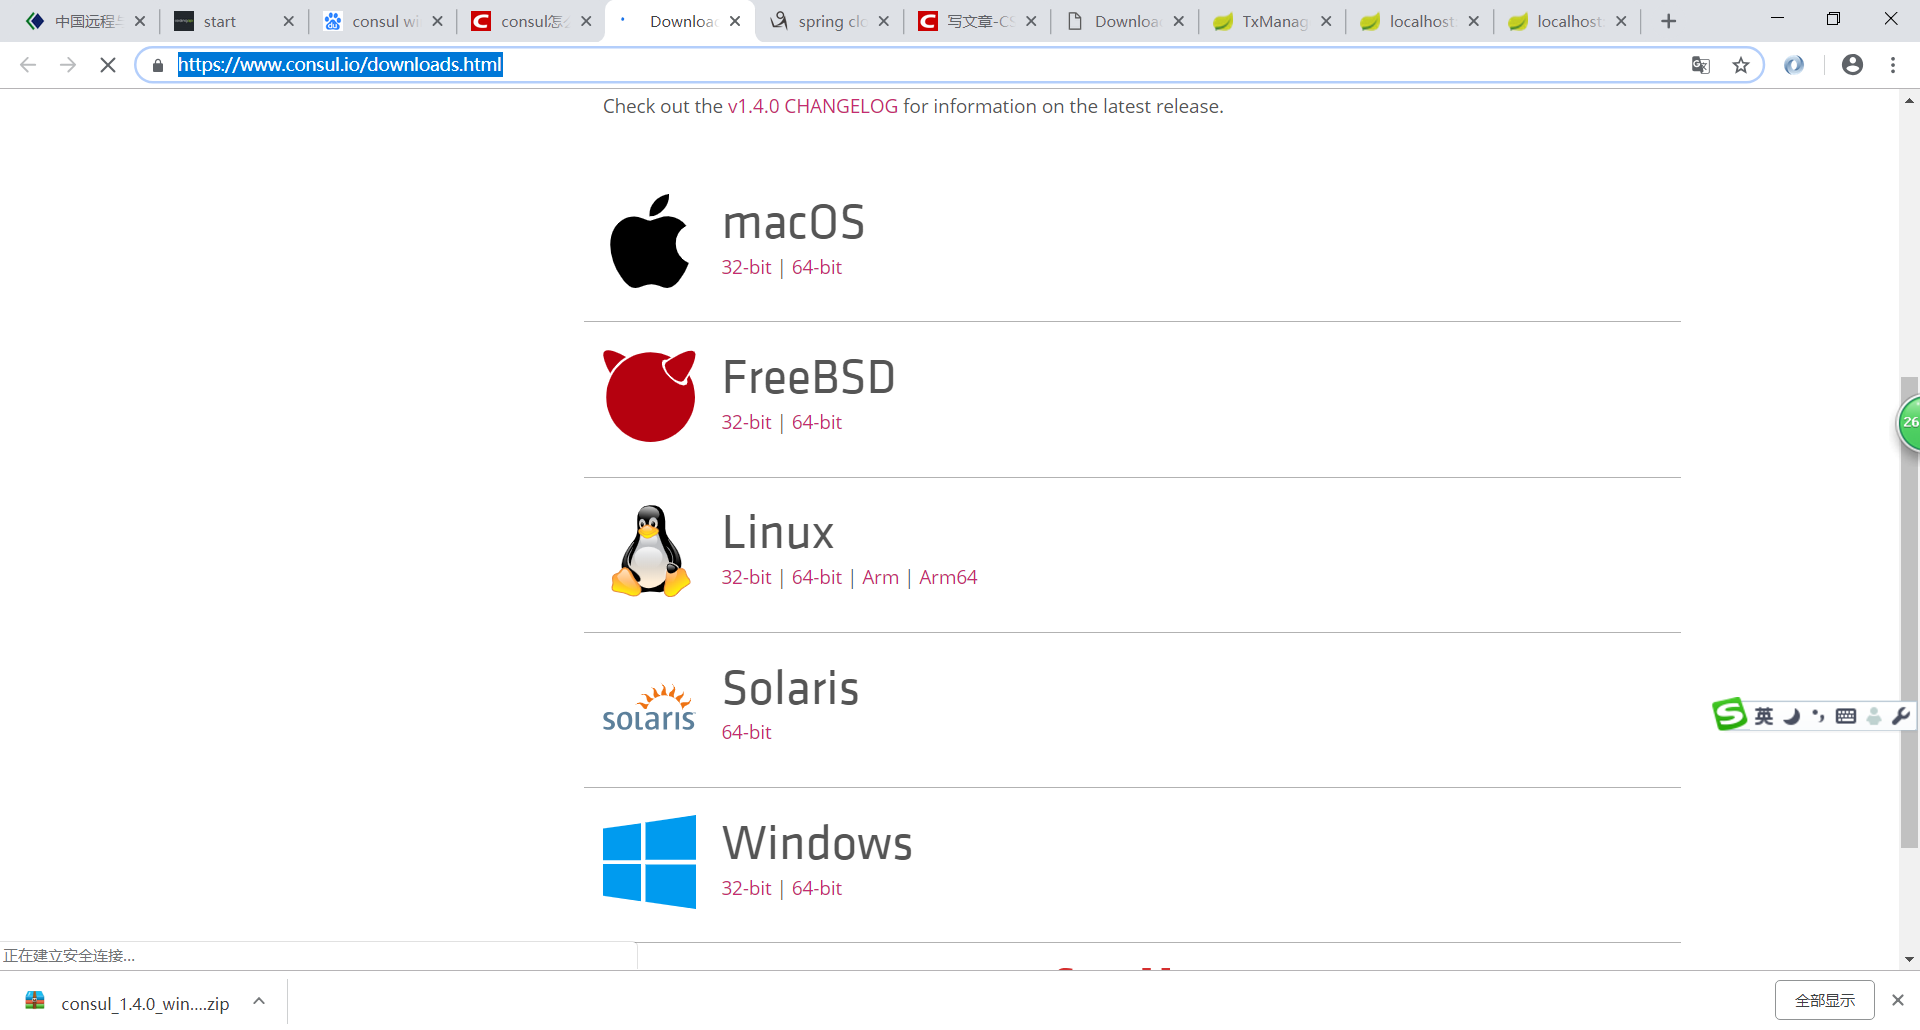Close the downloads bar
The image size is (1920, 1030).
point(1897,1000)
